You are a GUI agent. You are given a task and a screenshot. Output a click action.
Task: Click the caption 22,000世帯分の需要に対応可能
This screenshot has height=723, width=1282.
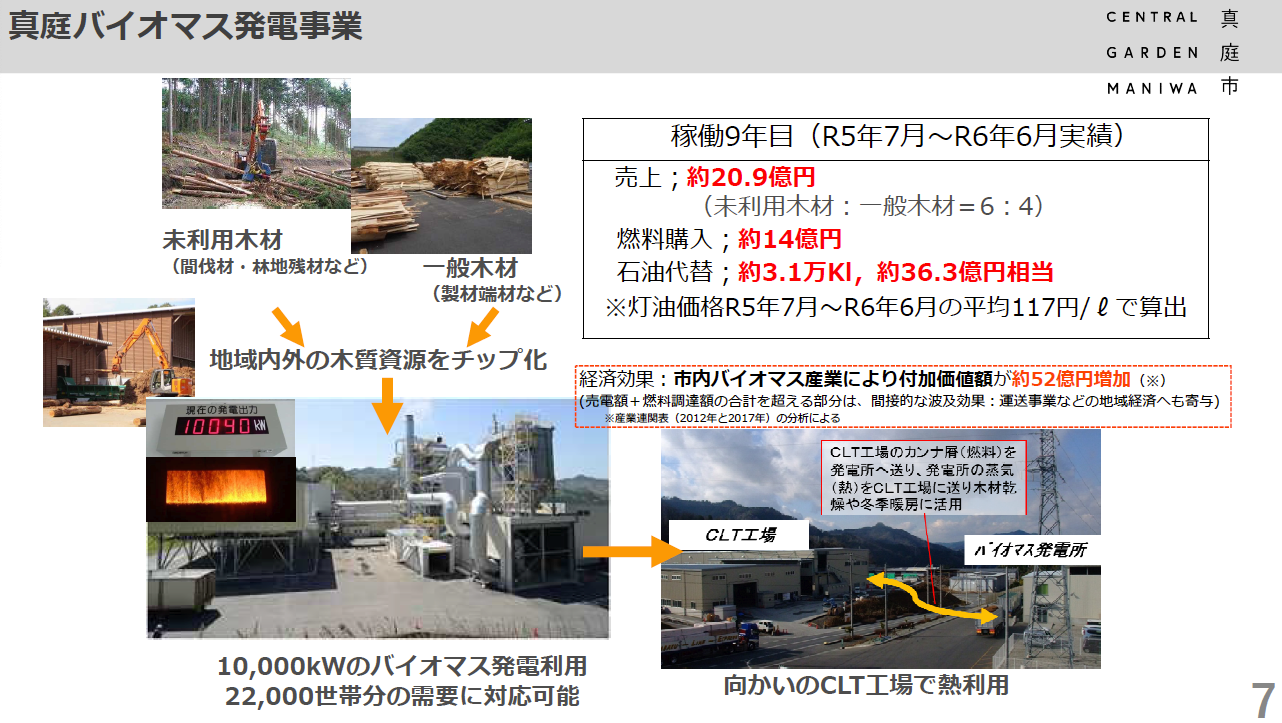click(x=402, y=695)
